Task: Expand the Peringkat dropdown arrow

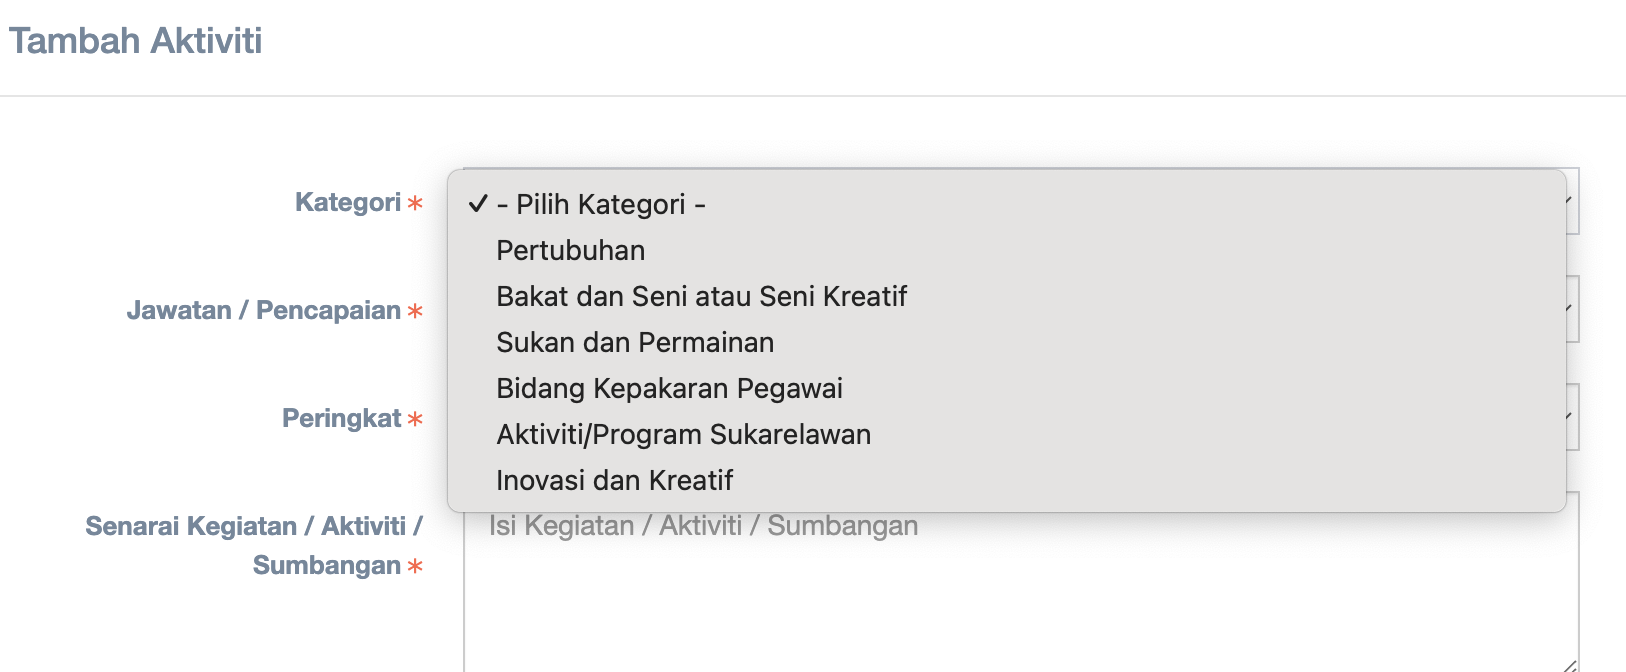Action: click(x=1571, y=417)
